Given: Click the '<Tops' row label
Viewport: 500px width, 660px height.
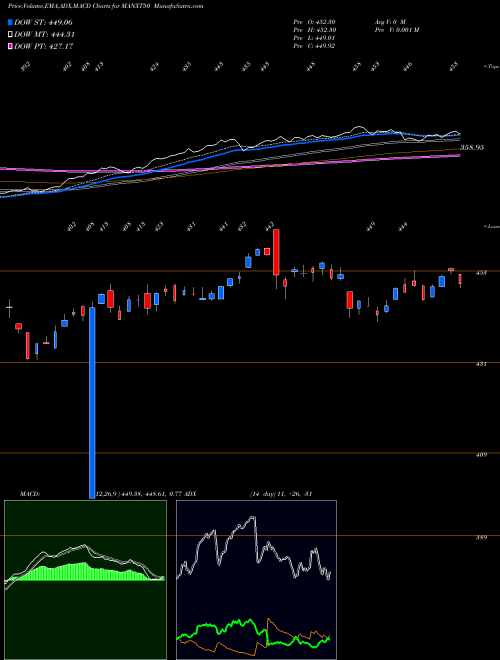Looking at the screenshot, I should (491, 66).
